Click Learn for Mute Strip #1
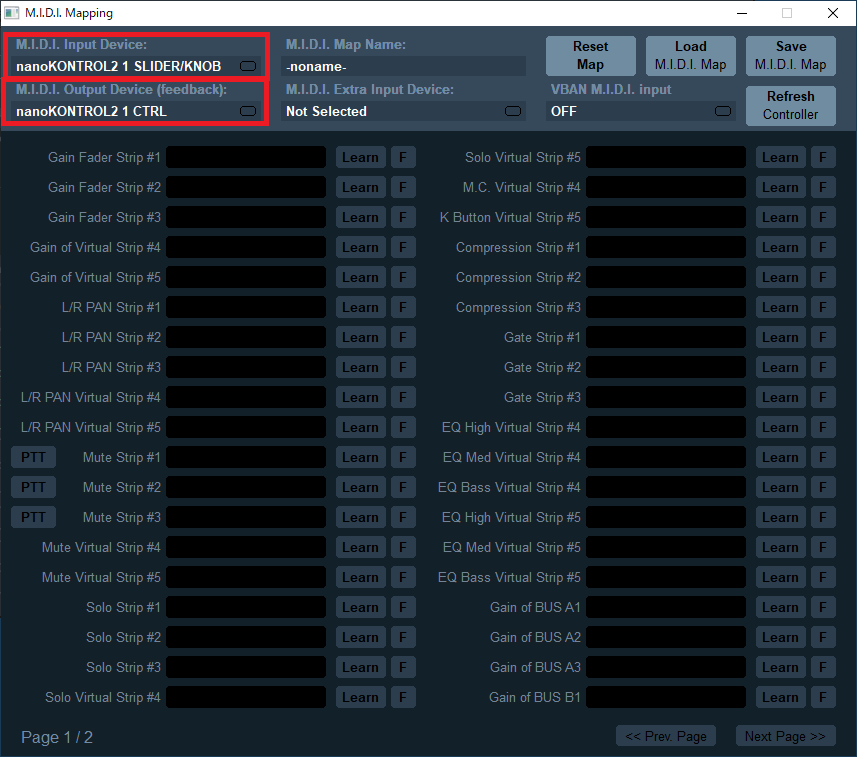Viewport: 857px width, 757px height. pyautogui.click(x=360, y=457)
